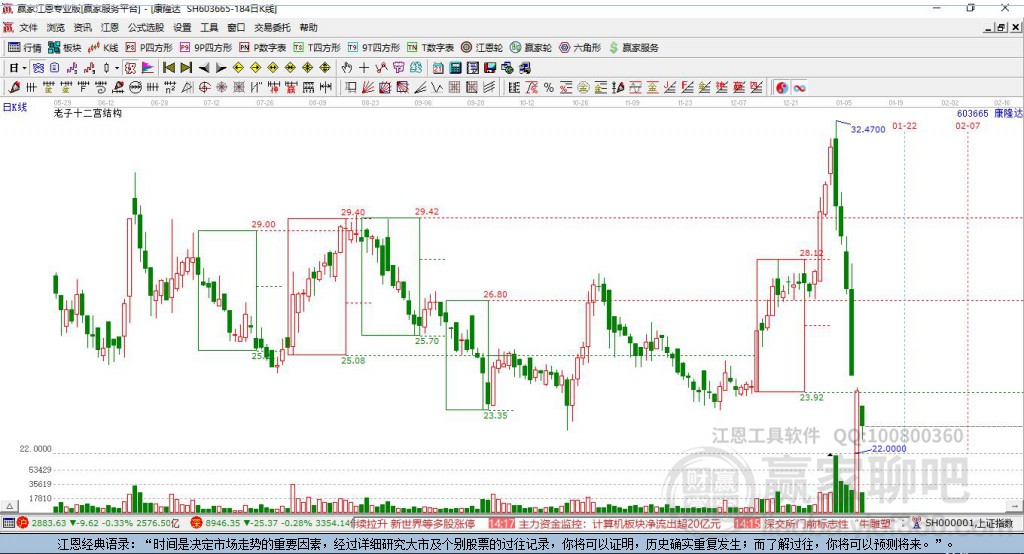Click the percent sign tool icon
The height and width of the screenshot is (554, 1024).
pyautogui.click(x=549, y=88)
